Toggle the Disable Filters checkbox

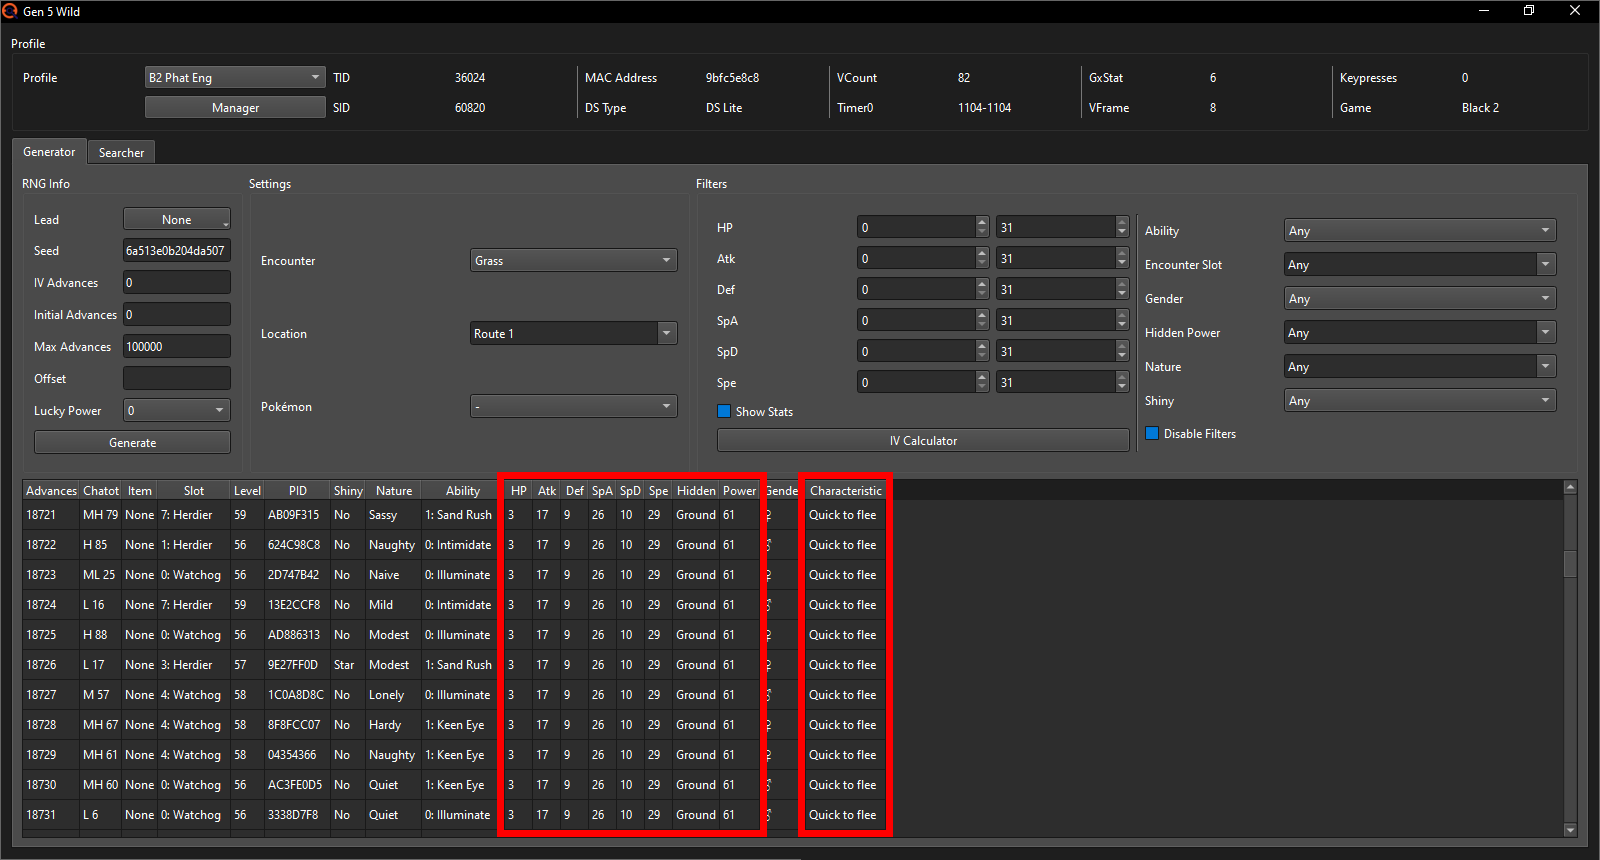point(1152,433)
